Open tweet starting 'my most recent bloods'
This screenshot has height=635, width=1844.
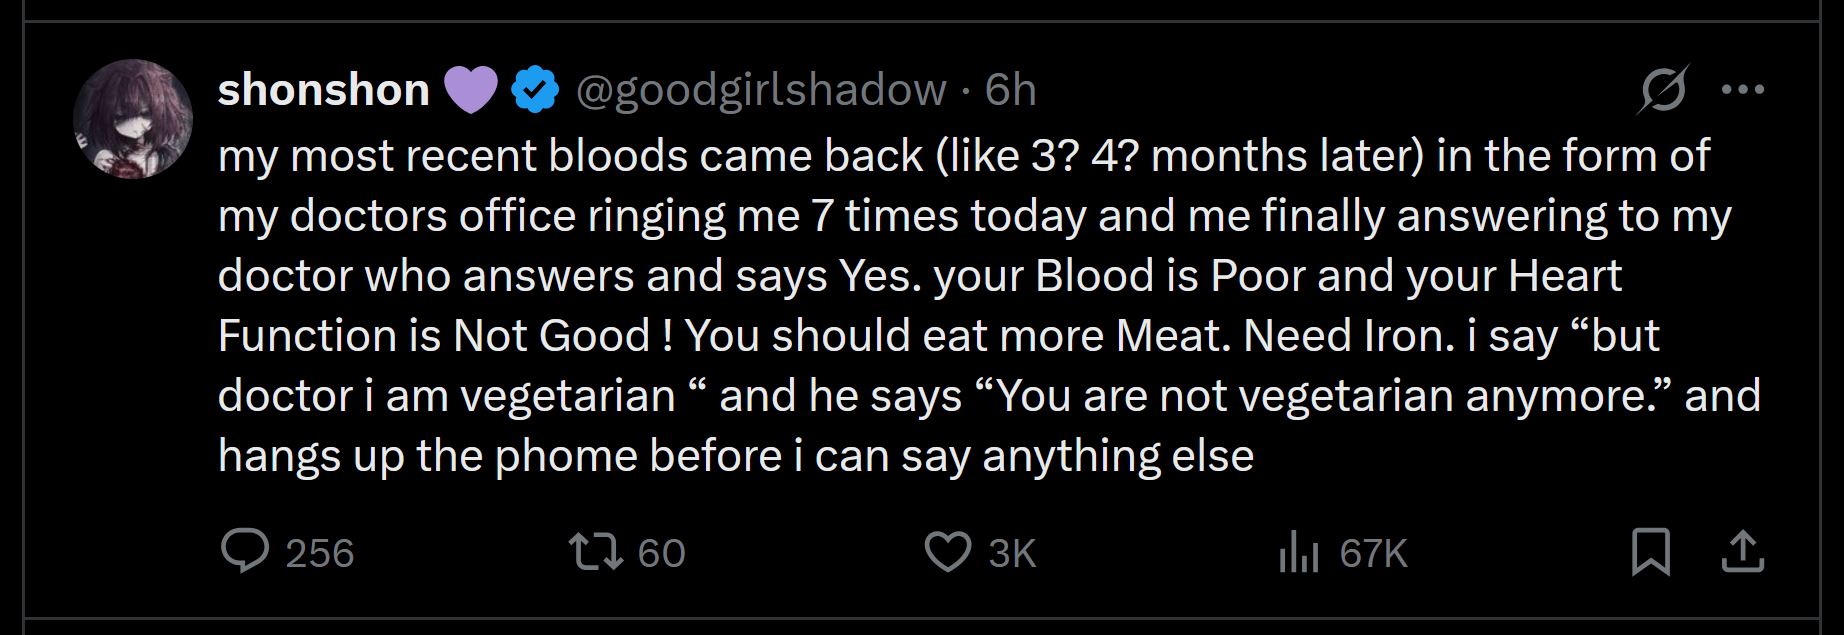coord(964,156)
